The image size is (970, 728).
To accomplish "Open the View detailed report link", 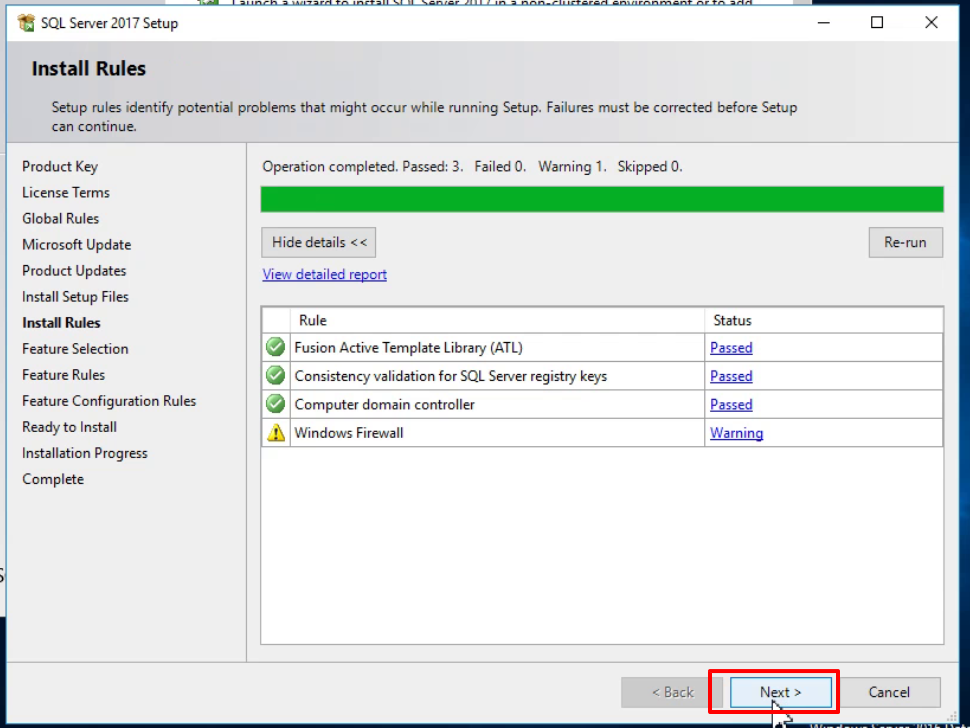I will click(324, 274).
